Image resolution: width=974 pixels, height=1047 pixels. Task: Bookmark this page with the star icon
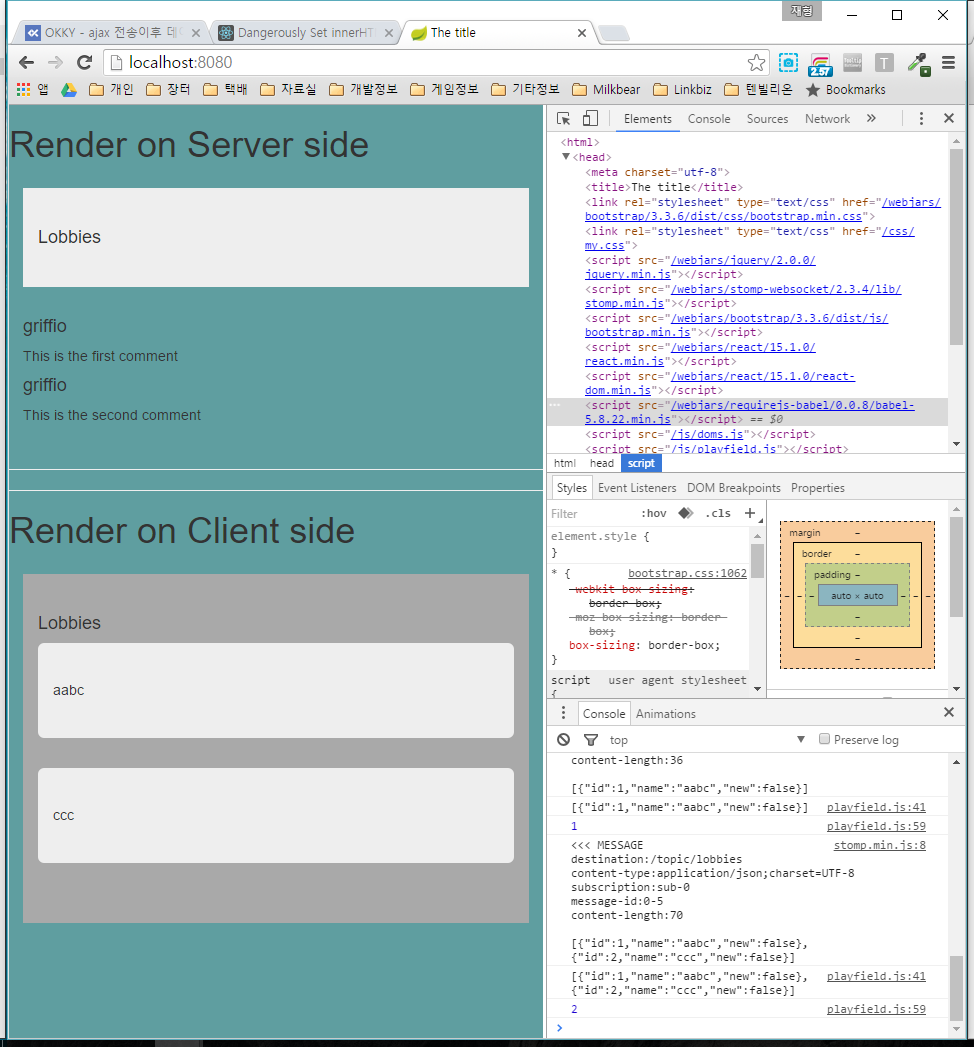756,63
